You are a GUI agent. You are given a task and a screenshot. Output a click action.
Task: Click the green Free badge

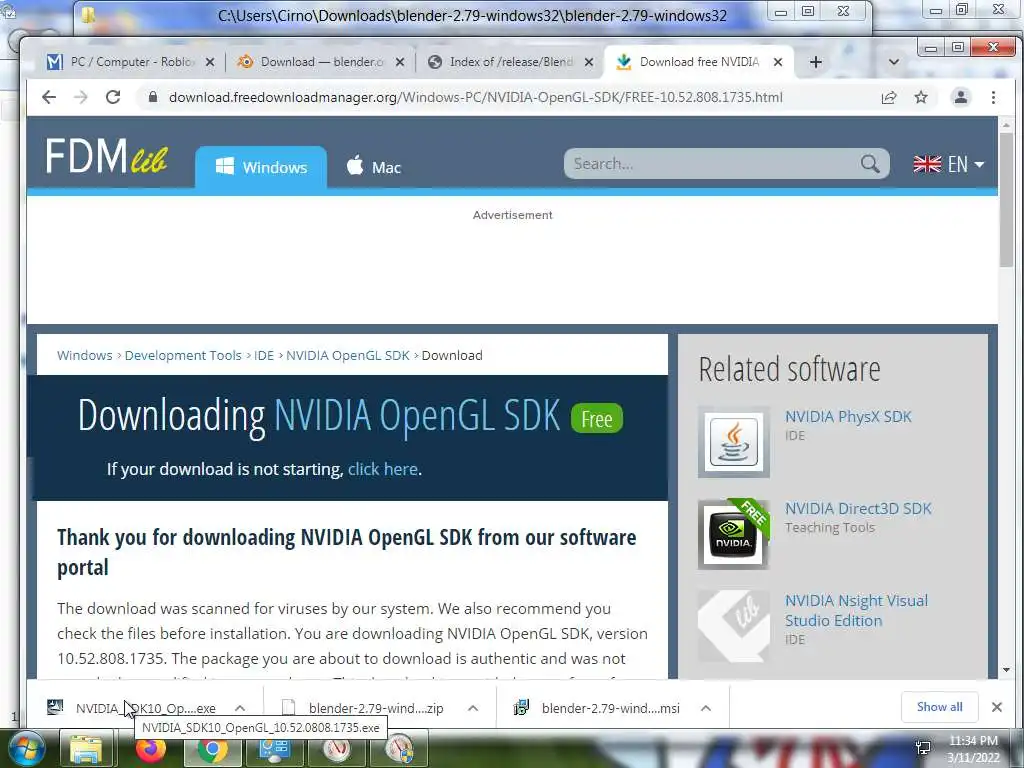pos(597,419)
